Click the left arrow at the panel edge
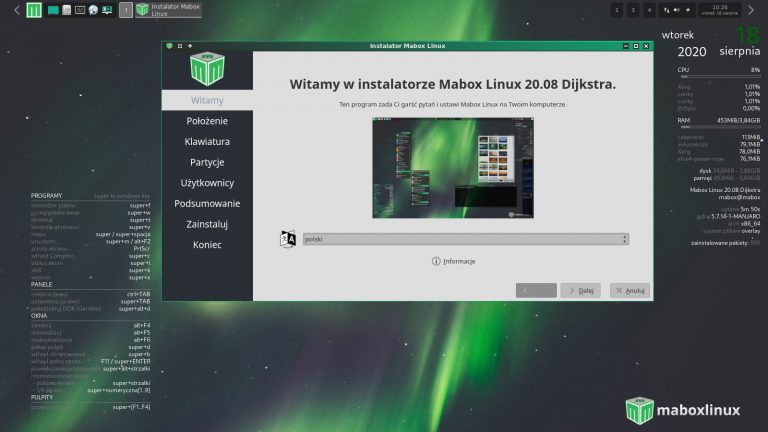Image resolution: width=768 pixels, height=432 pixels. pyautogui.click(x=15, y=10)
